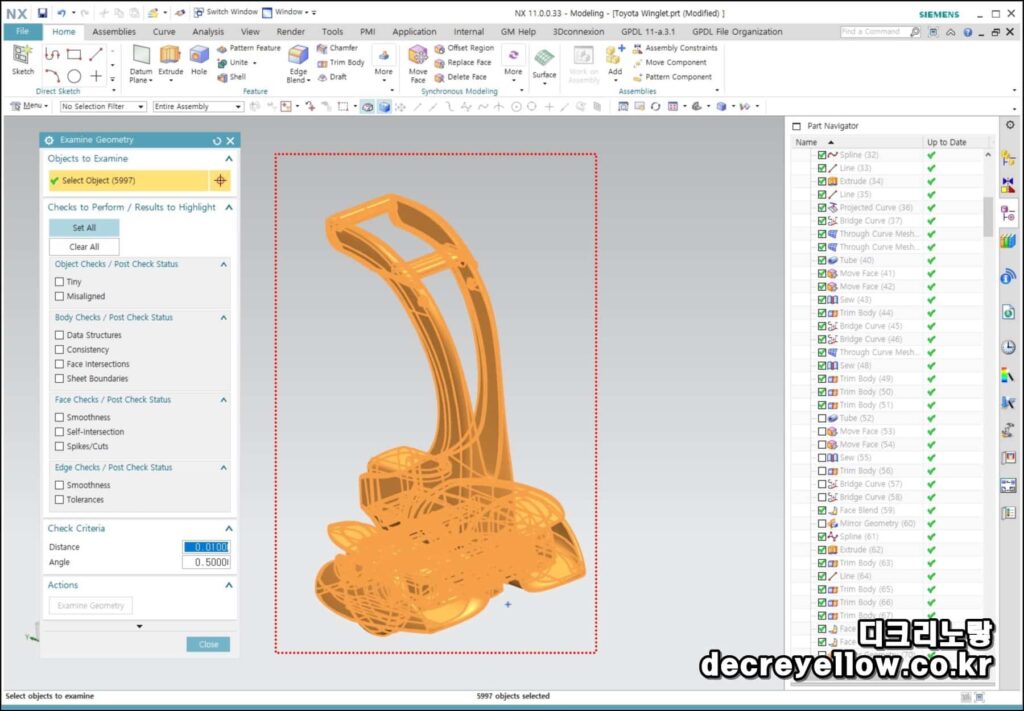Click the Set All button

click(x=84, y=228)
